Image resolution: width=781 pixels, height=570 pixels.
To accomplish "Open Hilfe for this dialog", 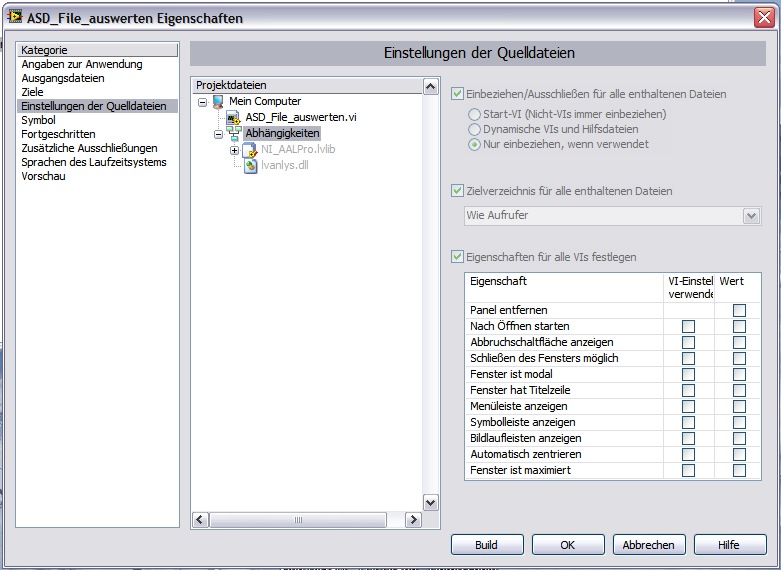I will [730, 545].
